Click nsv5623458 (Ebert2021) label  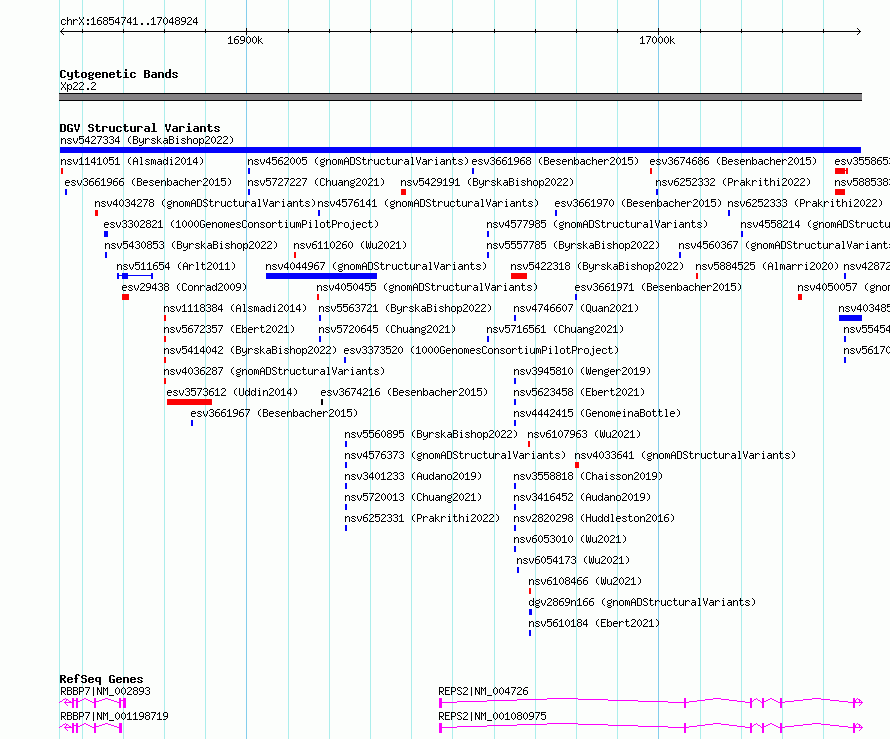pyautogui.click(x=580, y=392)
